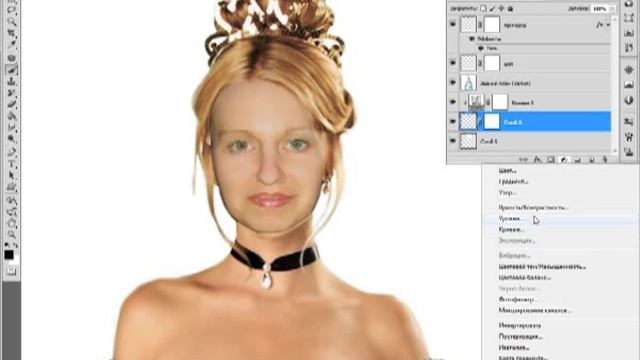Click the black foreground color swatch
The image size is (640, 360).
[9, 255]
